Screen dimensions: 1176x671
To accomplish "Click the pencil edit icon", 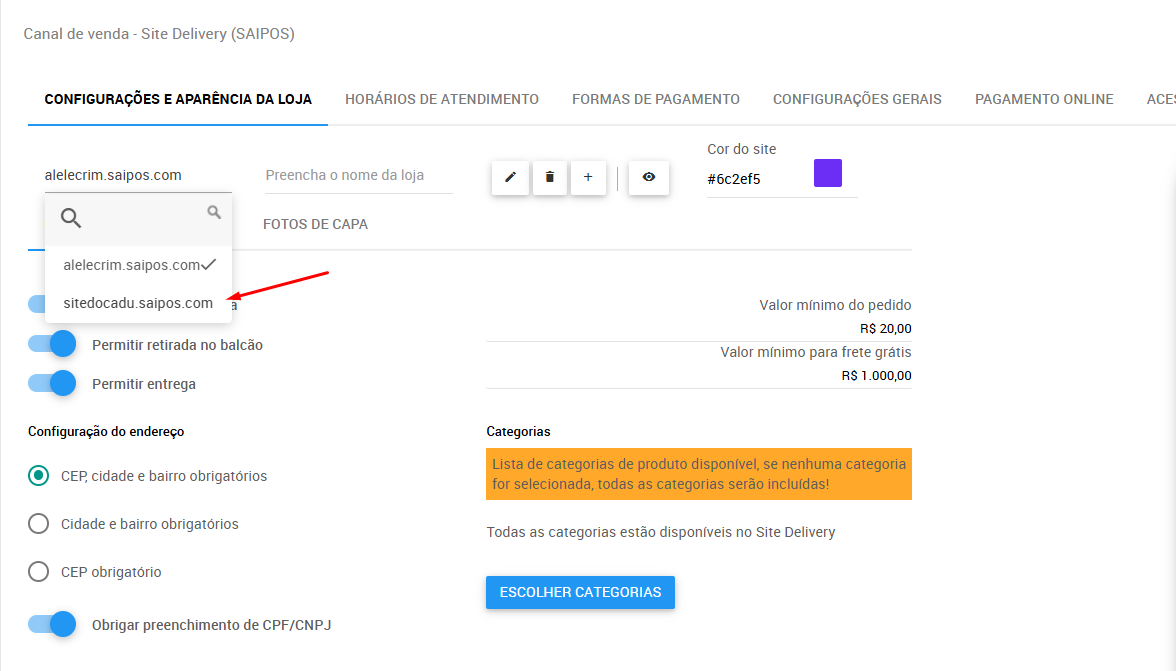I will pyautogui.click(x=510, y=177).
